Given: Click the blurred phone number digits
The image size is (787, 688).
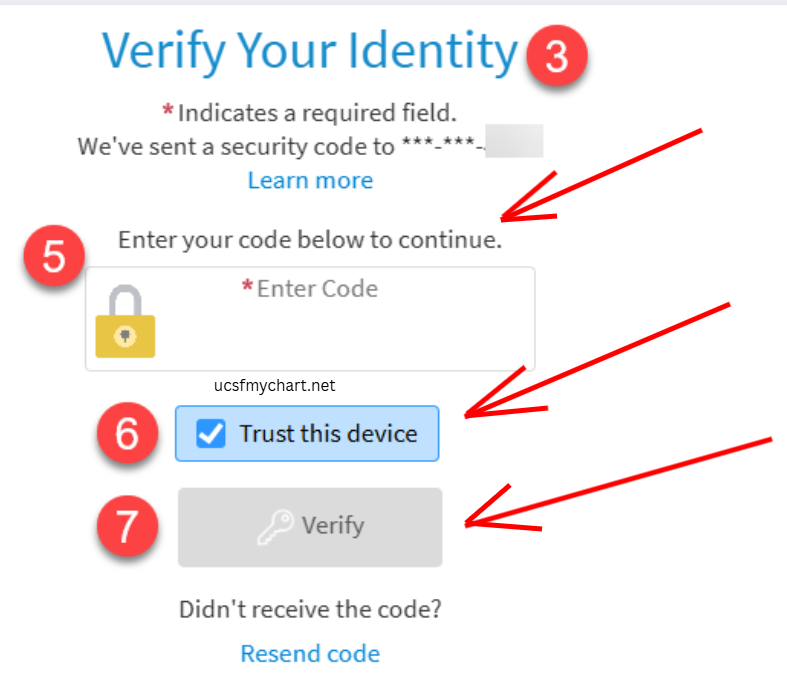Looking at the screenshot, I should point(514,141).
